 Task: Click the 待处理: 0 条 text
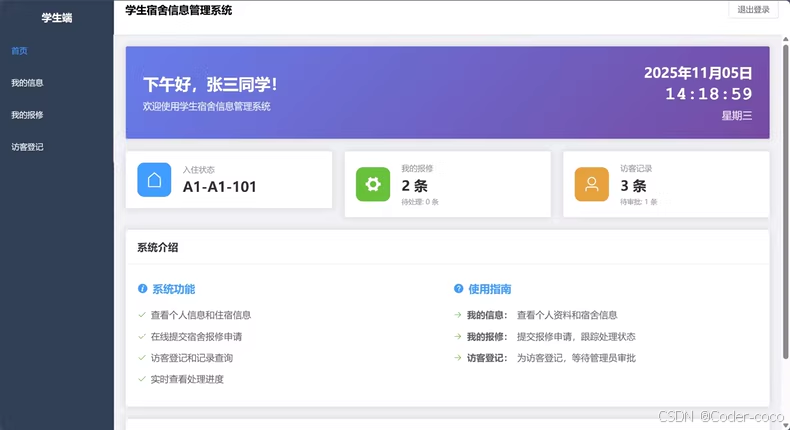420,202
